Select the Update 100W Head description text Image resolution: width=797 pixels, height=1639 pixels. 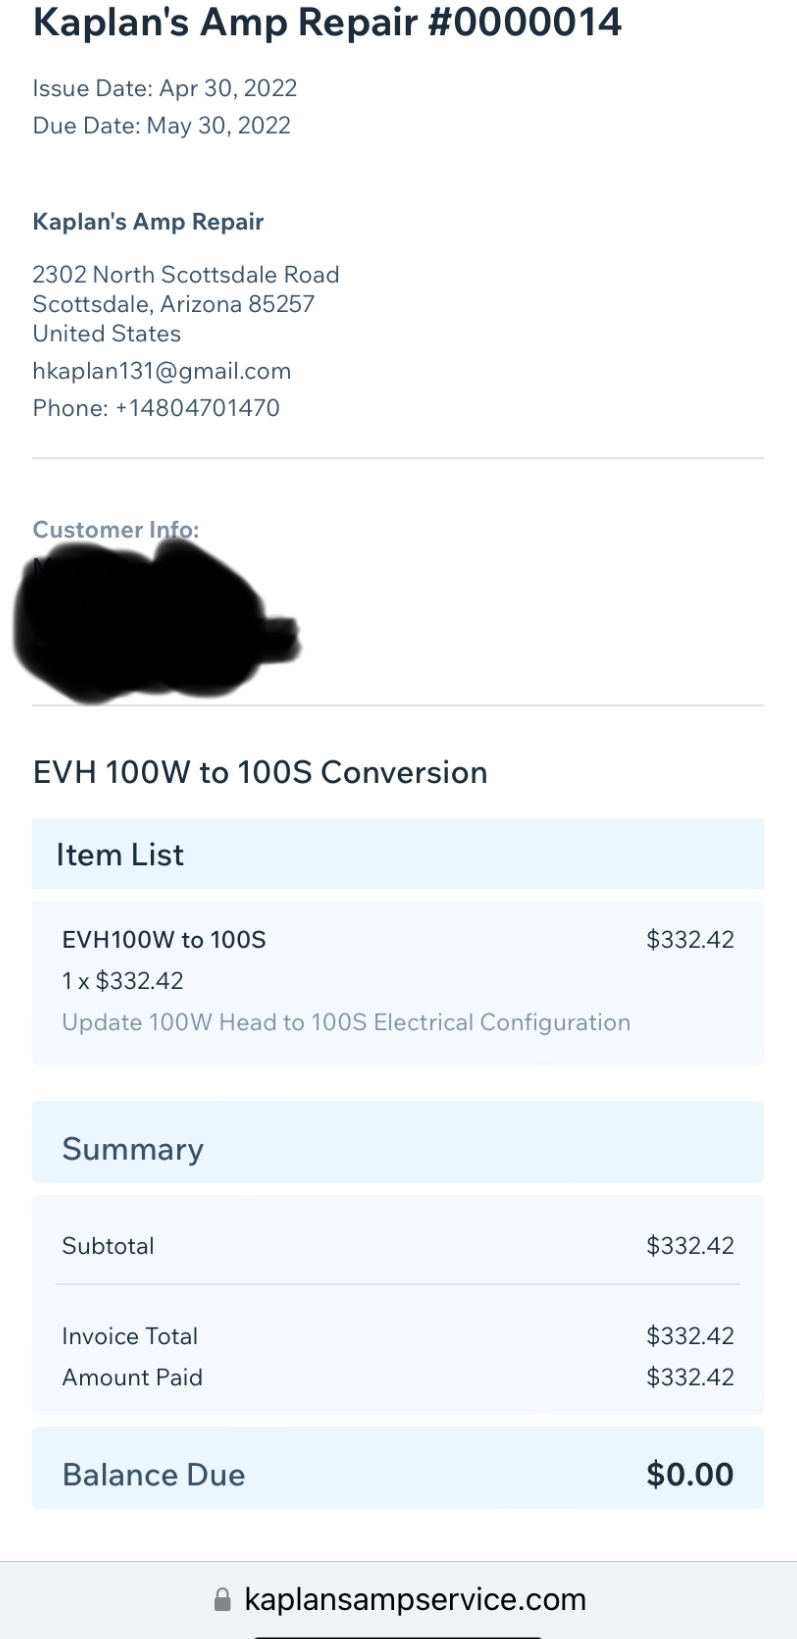coord(346,1023)
